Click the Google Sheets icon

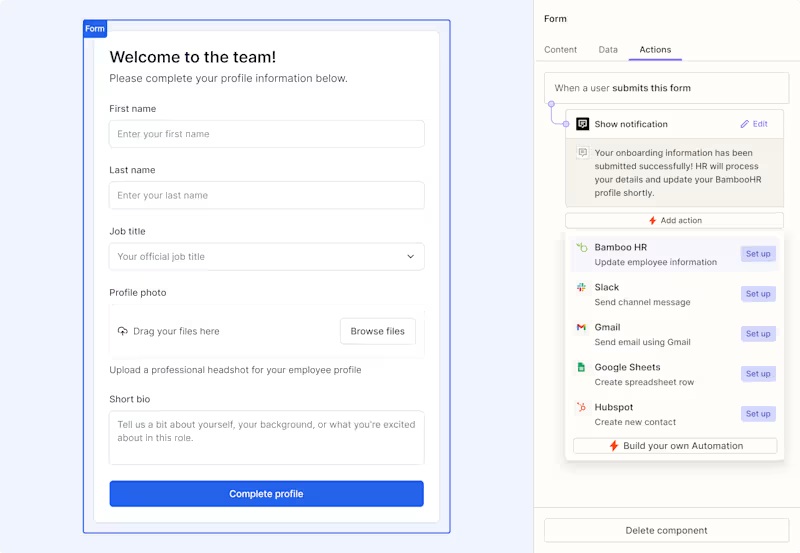click(581, 367)
